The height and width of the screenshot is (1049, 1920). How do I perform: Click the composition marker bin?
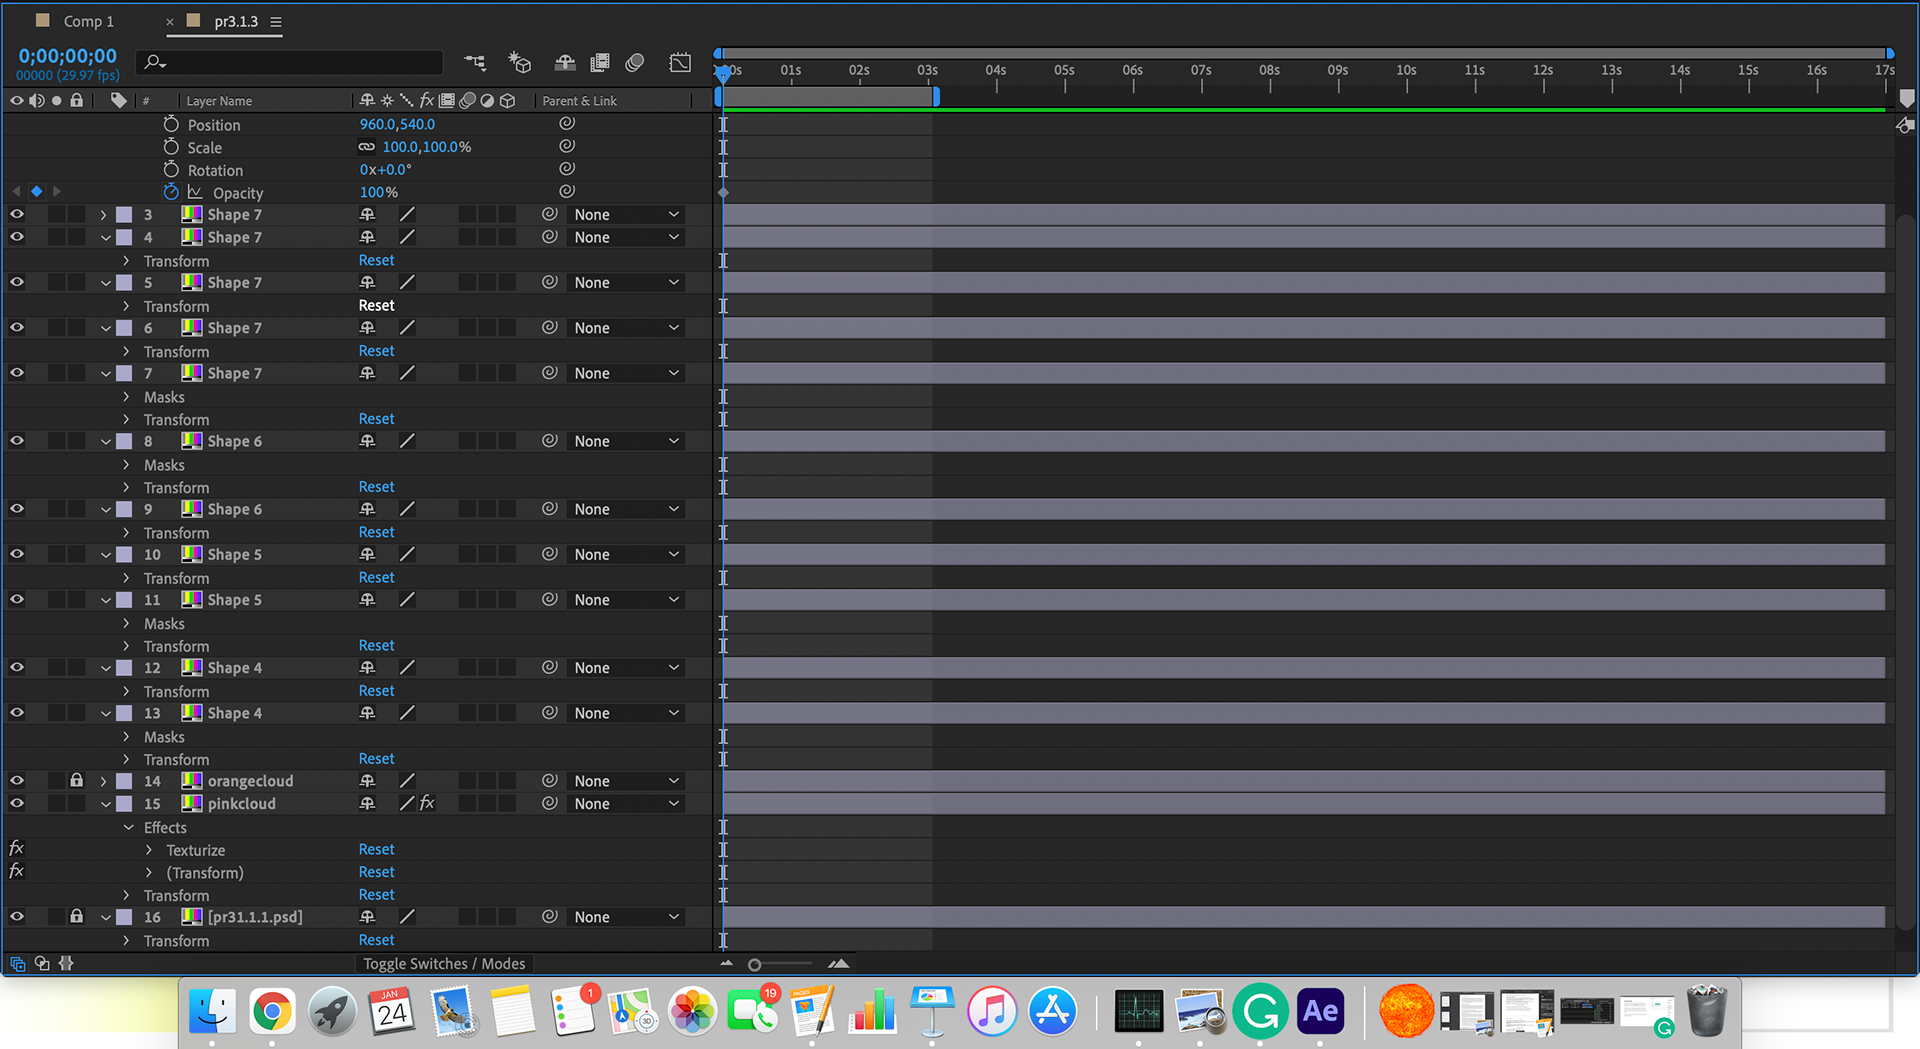click(1907, 98)
